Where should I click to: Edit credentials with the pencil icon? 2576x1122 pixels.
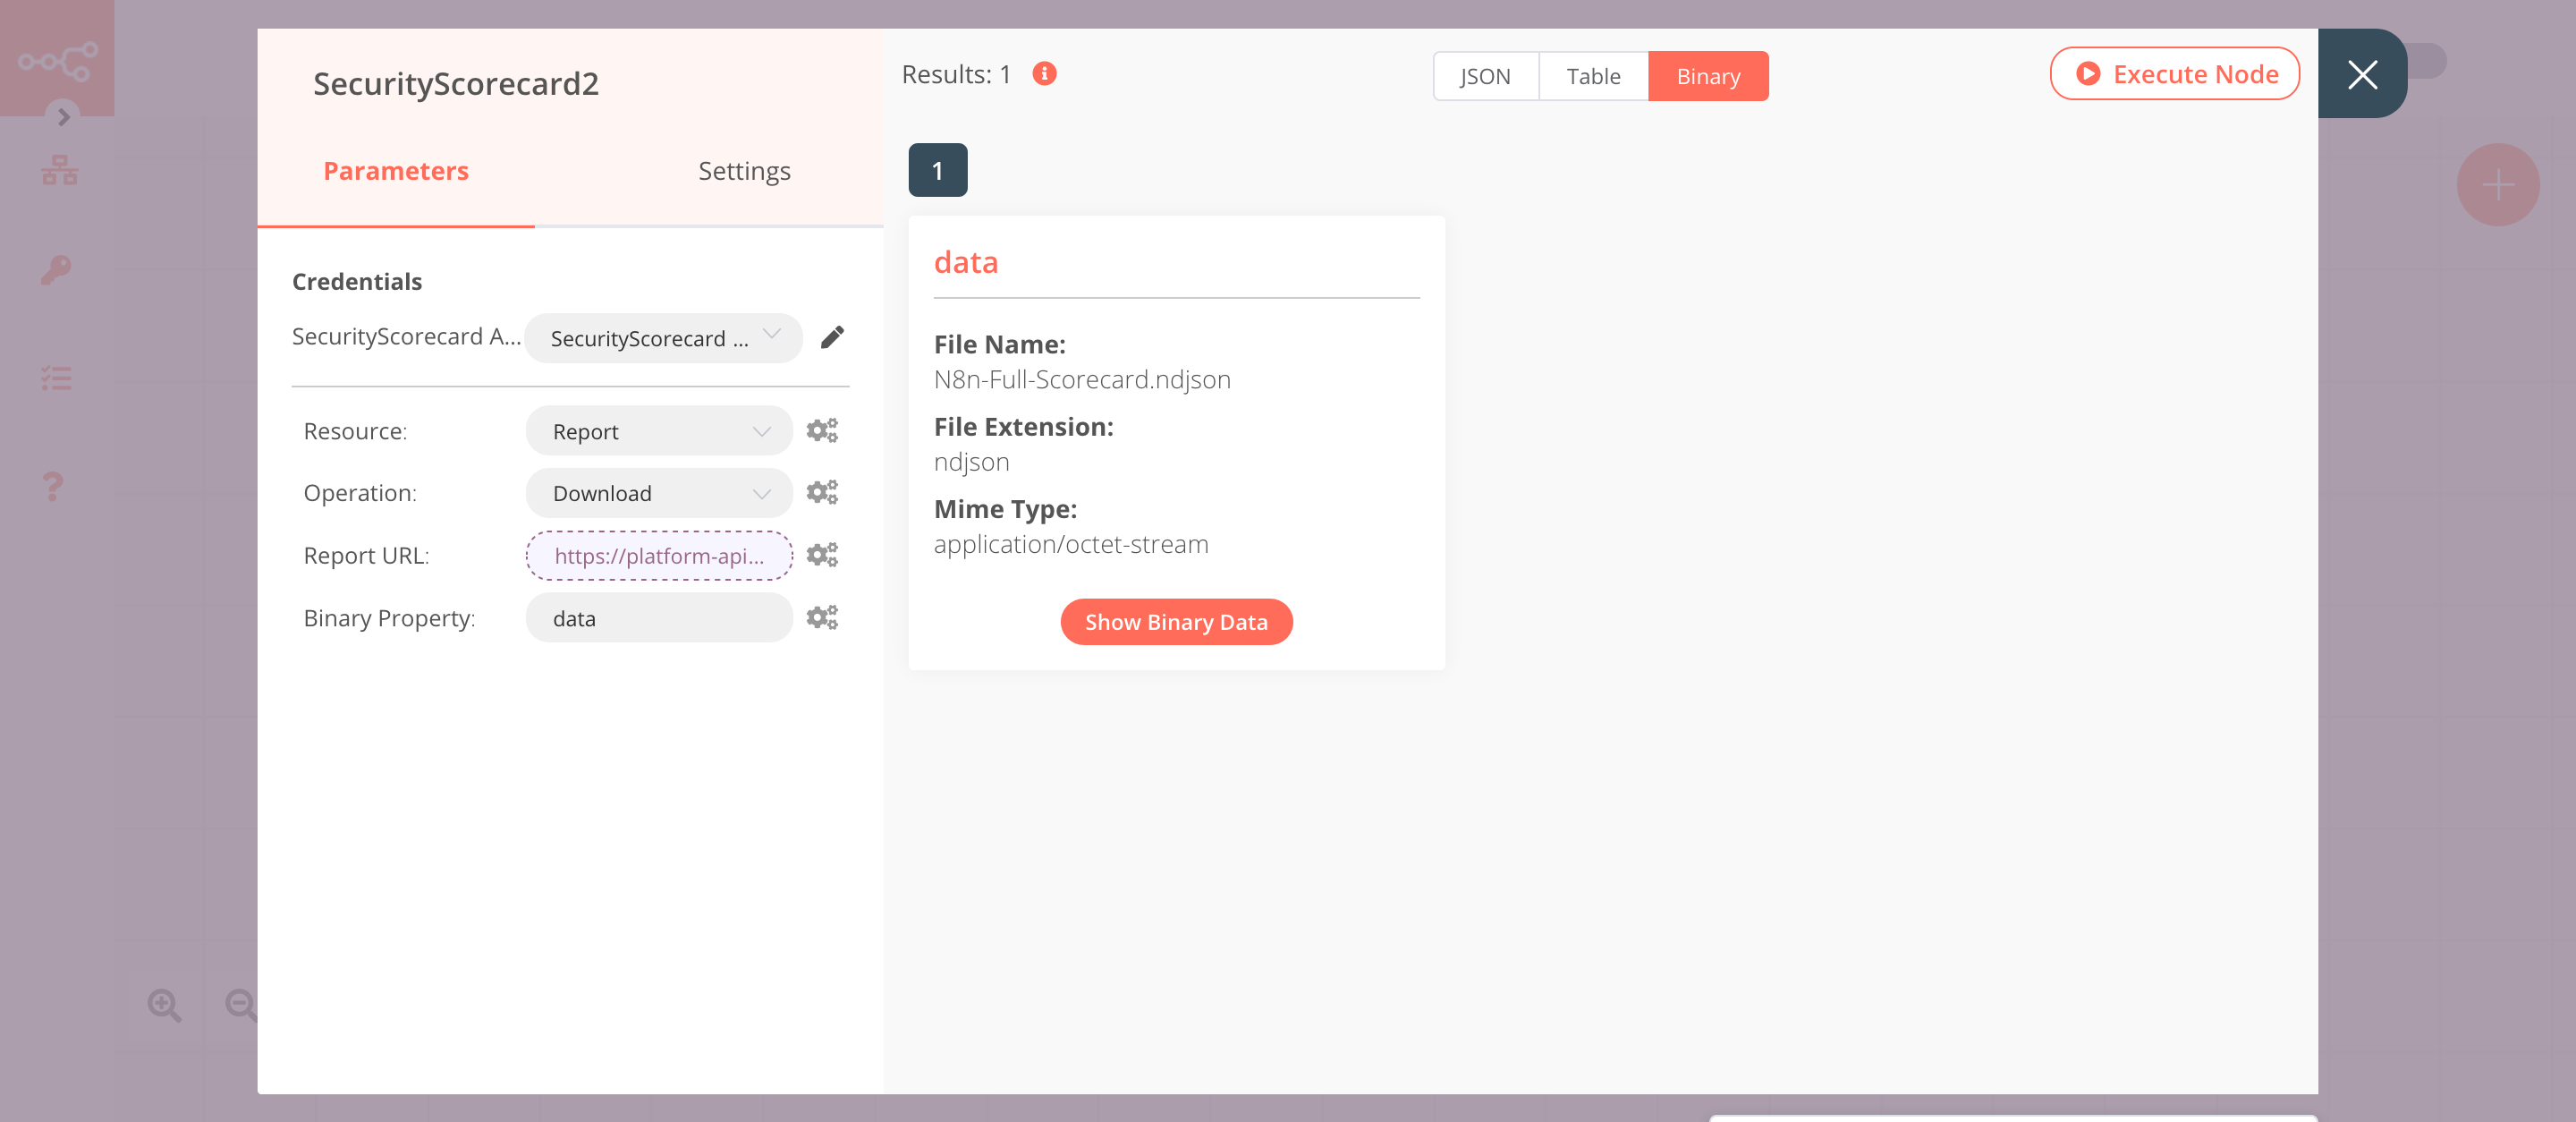pyautogui.click(x=832, y=338)
